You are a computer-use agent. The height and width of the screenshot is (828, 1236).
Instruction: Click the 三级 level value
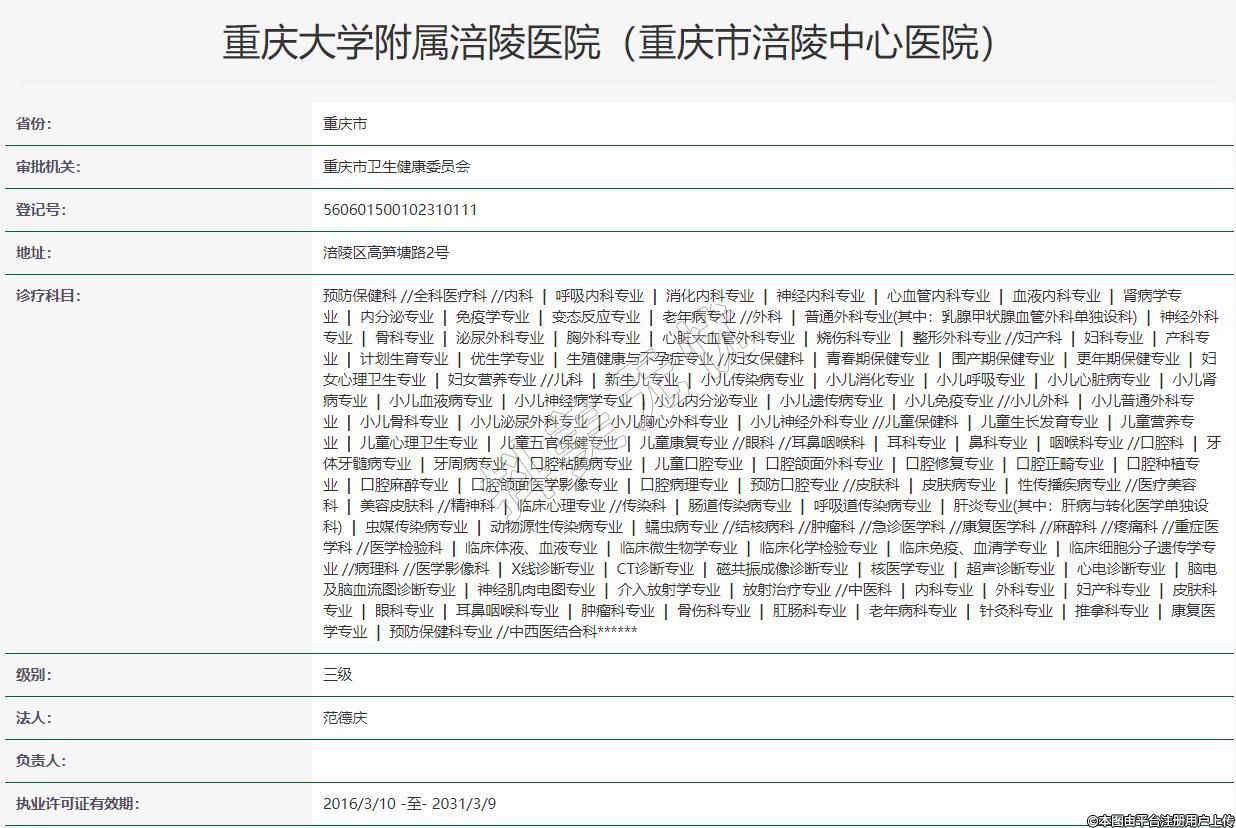click(338, 675)
